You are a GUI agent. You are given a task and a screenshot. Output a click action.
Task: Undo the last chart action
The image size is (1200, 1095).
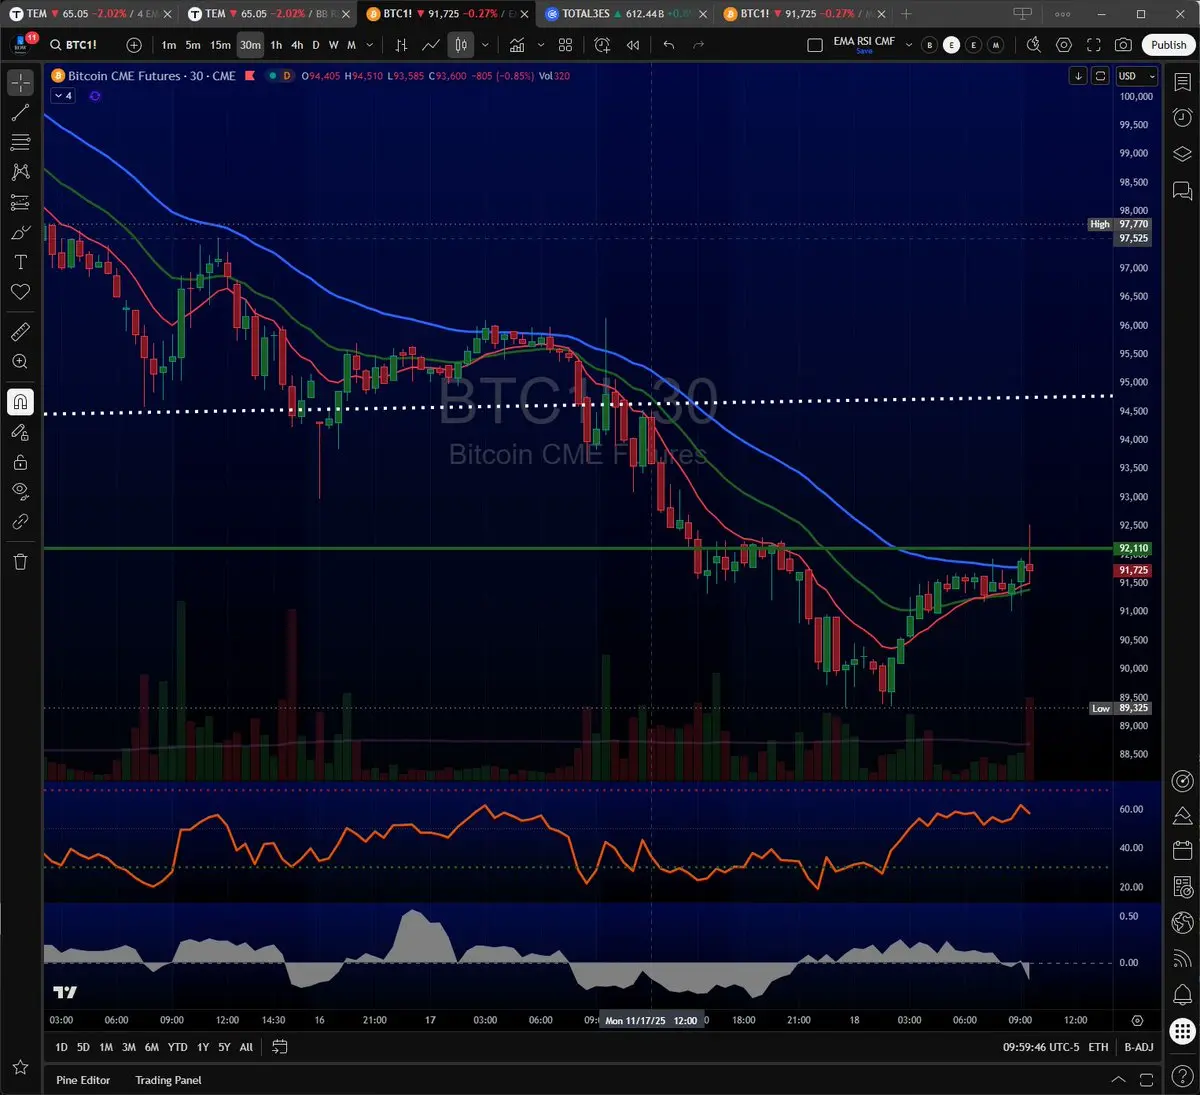click(x=668, y=45)
